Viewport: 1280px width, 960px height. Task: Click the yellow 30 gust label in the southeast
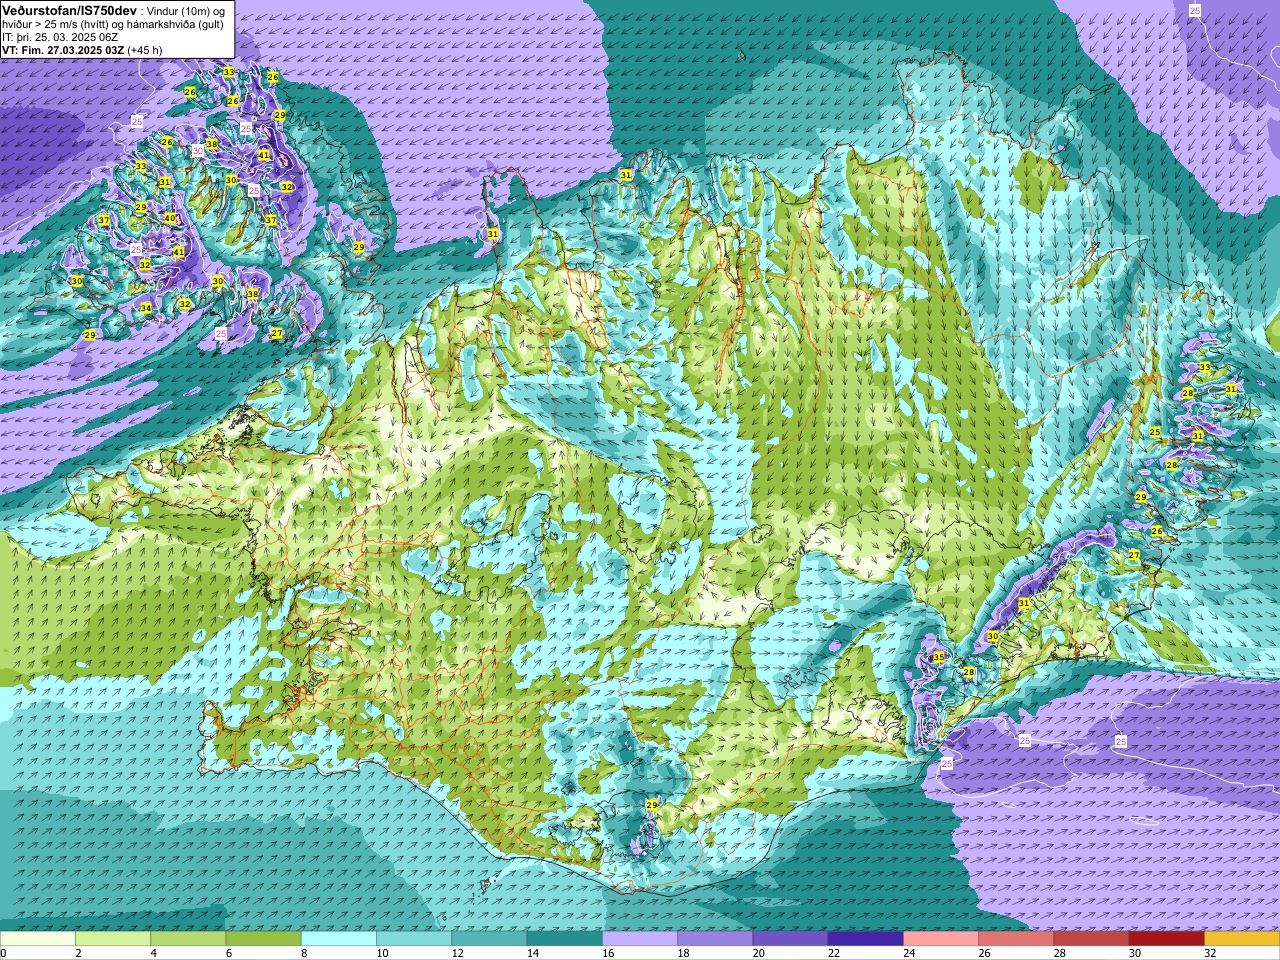pyautogui.click(x=993, y=636)
